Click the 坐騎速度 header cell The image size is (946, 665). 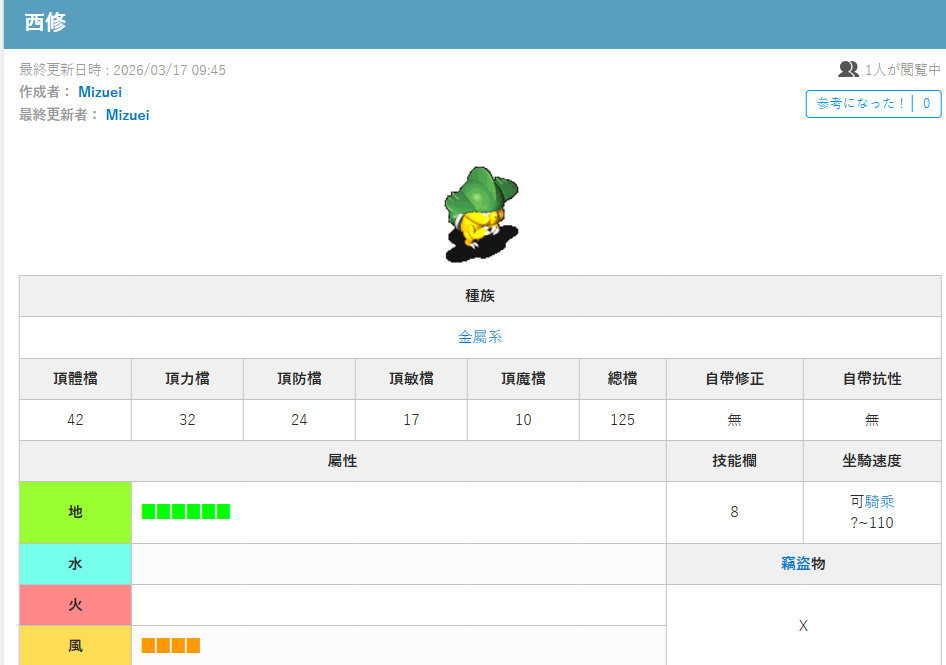pyautogui.click(x=872, y=461)
